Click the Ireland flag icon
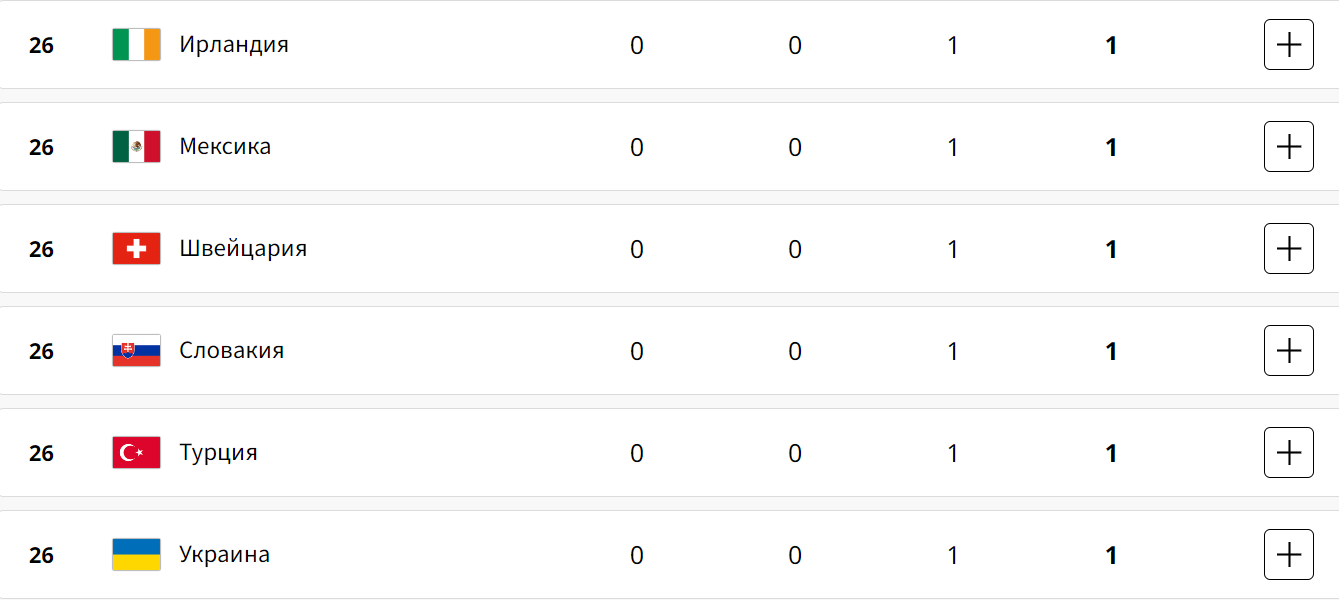 136,45
